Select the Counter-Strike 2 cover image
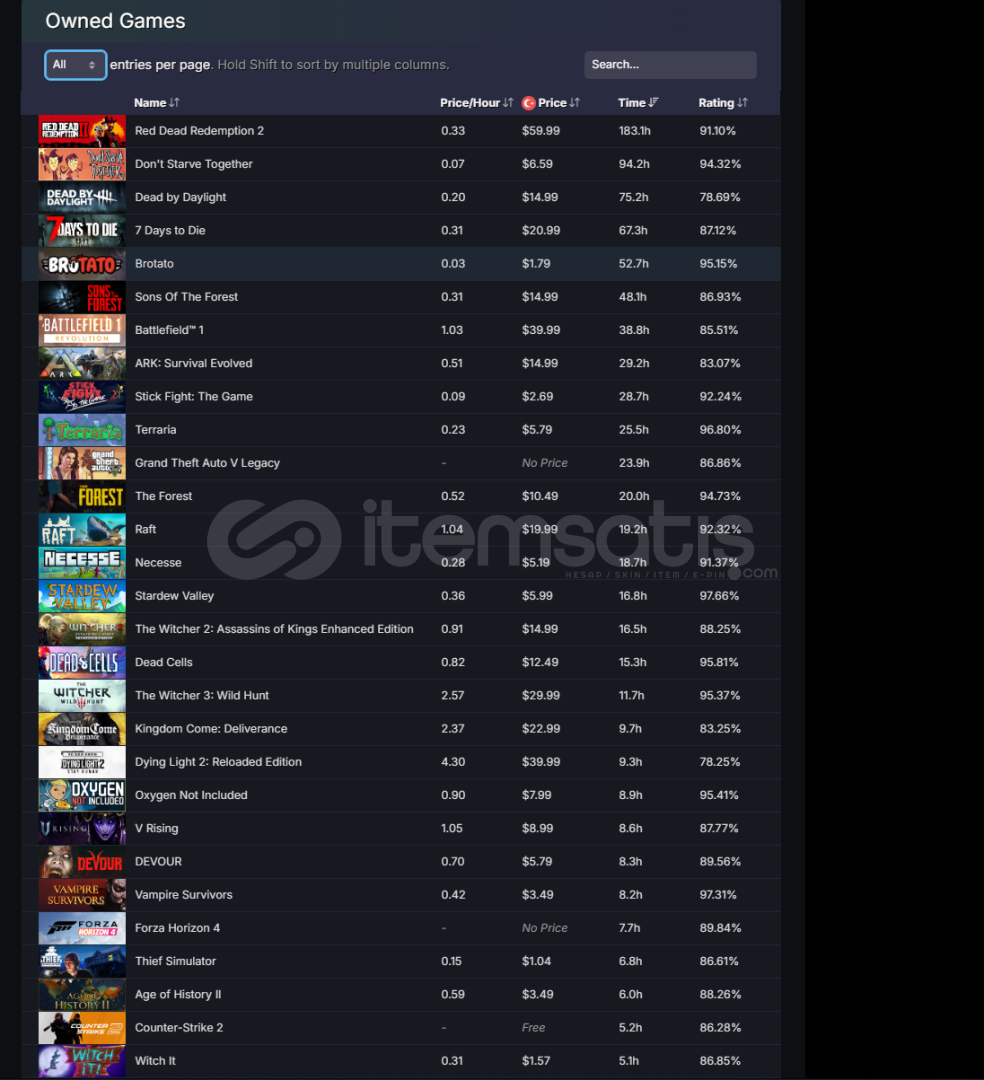This screenshot has height=1080, width=984. pos(82,1028)
